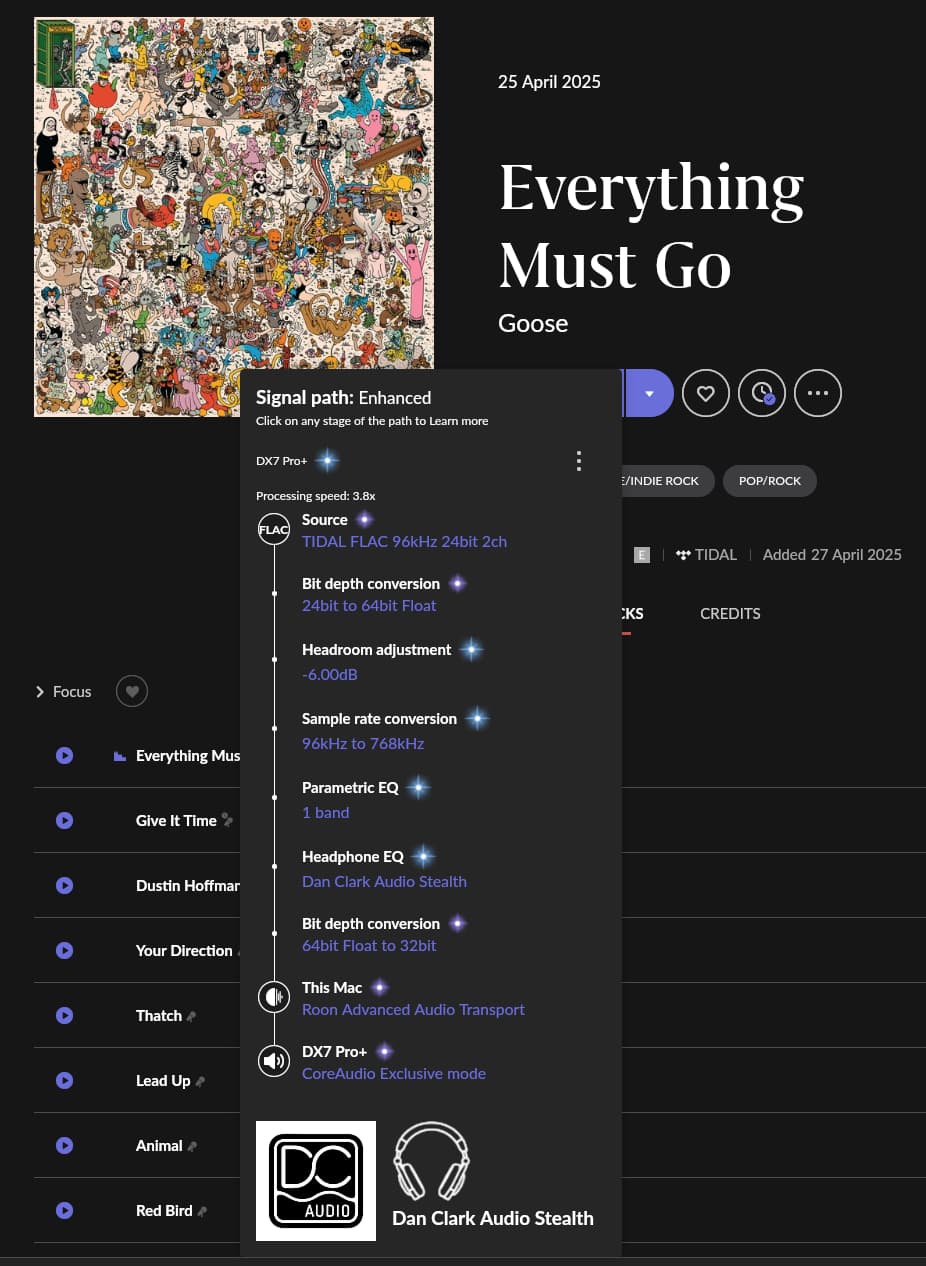926x1266 pixels.
Task: Click the star beside Sample rate conversion
Action: 477,718
